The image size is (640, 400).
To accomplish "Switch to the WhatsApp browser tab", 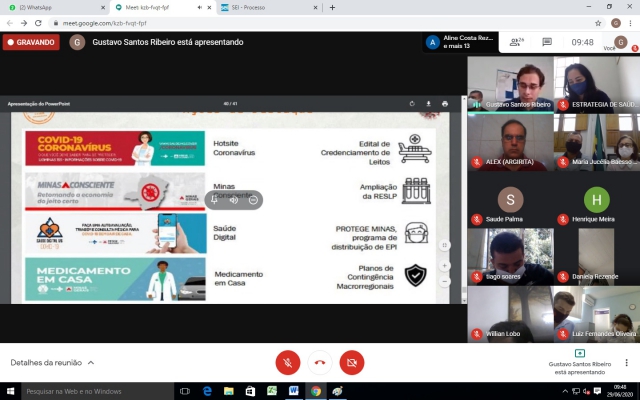I will click(x=56, y=7).
